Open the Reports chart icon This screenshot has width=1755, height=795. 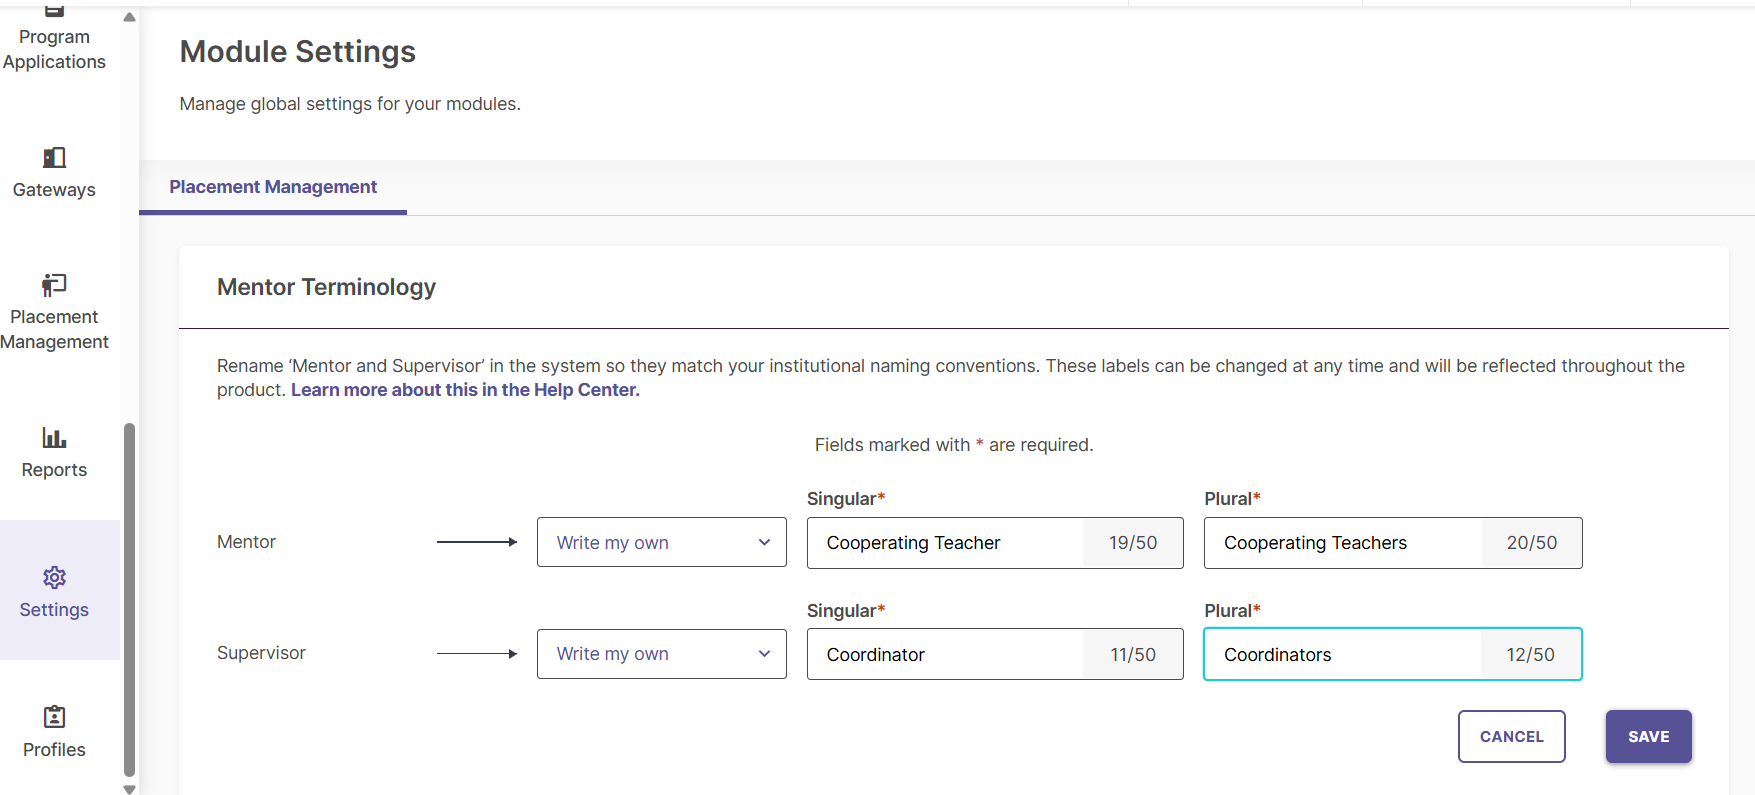54,437
